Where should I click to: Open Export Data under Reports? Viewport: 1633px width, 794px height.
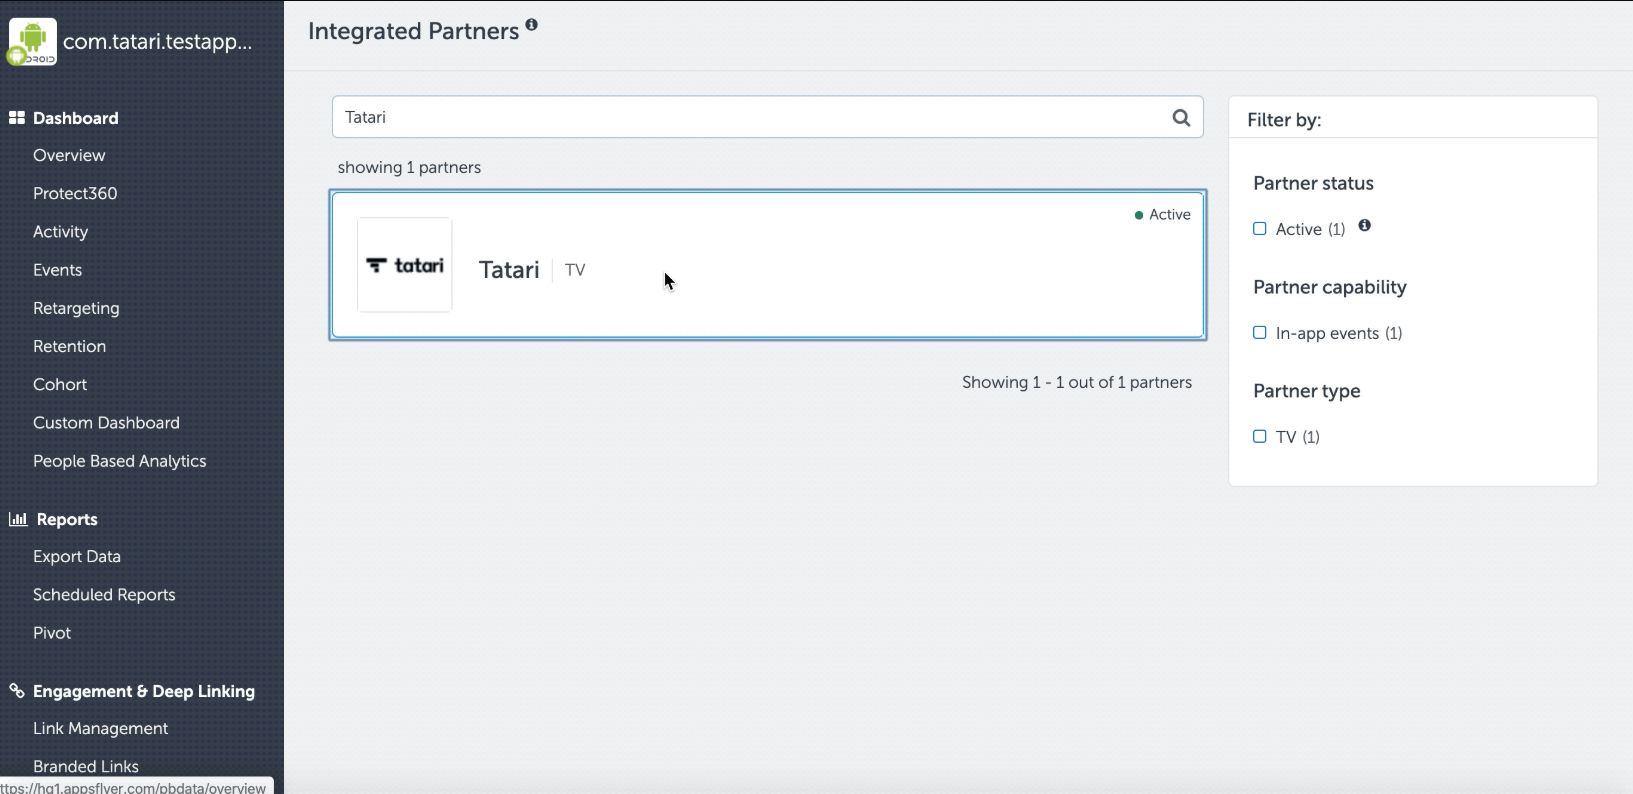(77, 556)
